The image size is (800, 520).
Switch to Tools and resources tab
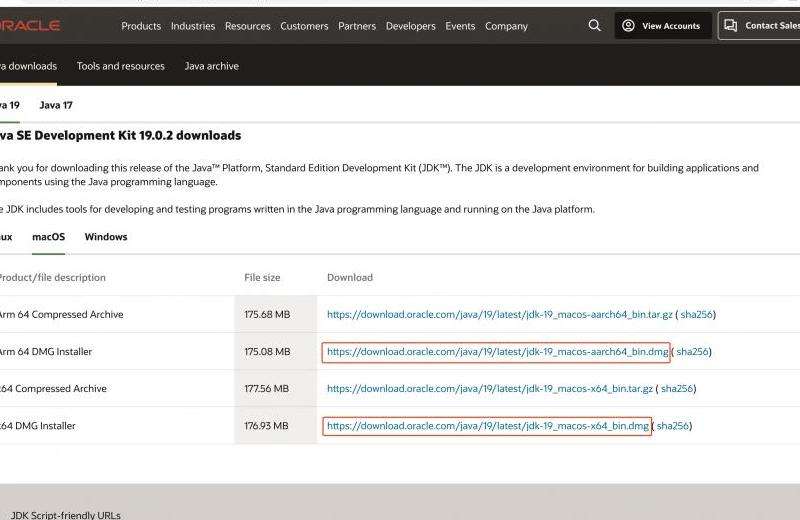(120, 66)
